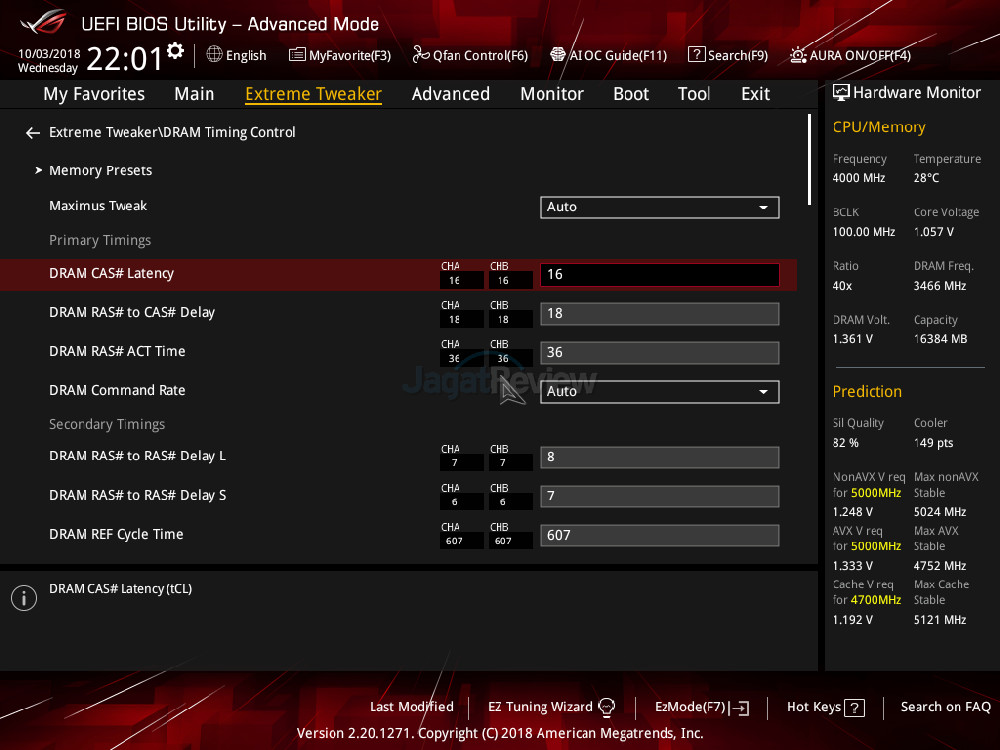Open the Search on FAQ link
Screen dimensions: 1000x750
click(945, 707)
